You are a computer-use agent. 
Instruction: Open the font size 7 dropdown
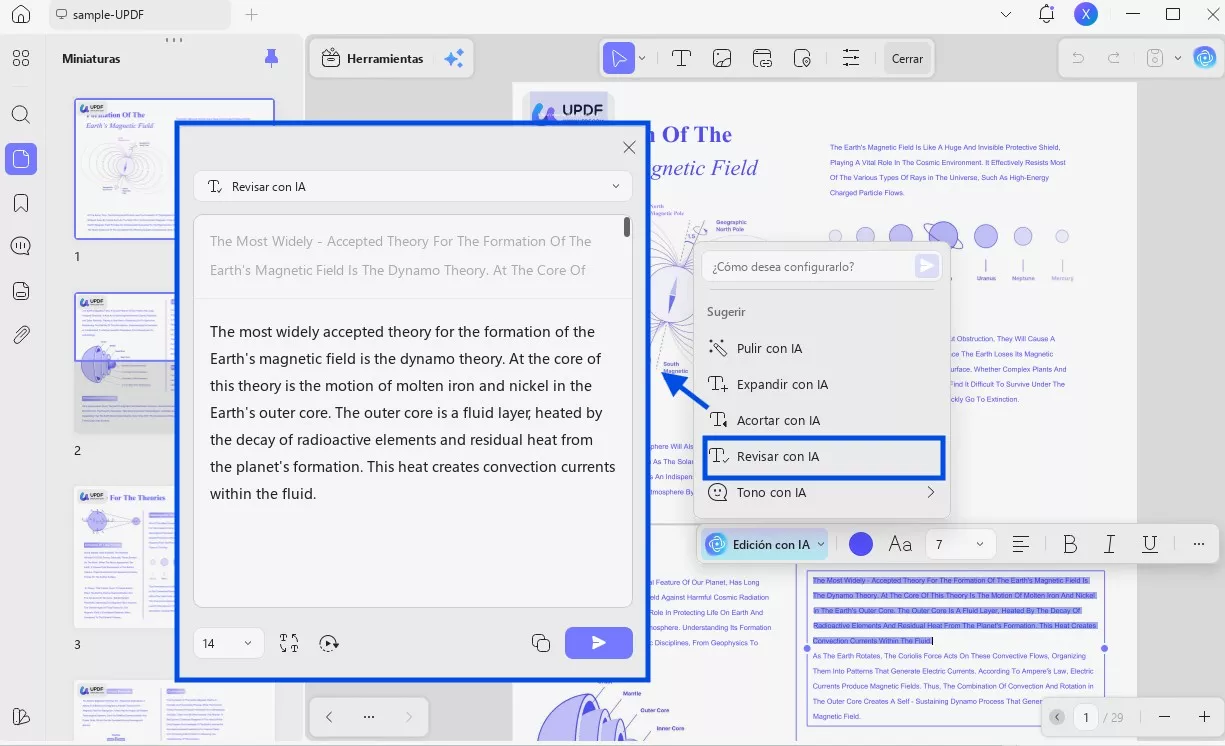tap(959, 544)
